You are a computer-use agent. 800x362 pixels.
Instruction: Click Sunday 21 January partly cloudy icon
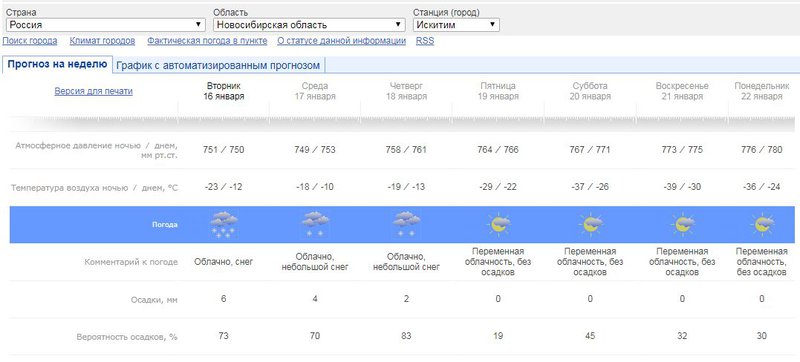[x=682, y=225]
